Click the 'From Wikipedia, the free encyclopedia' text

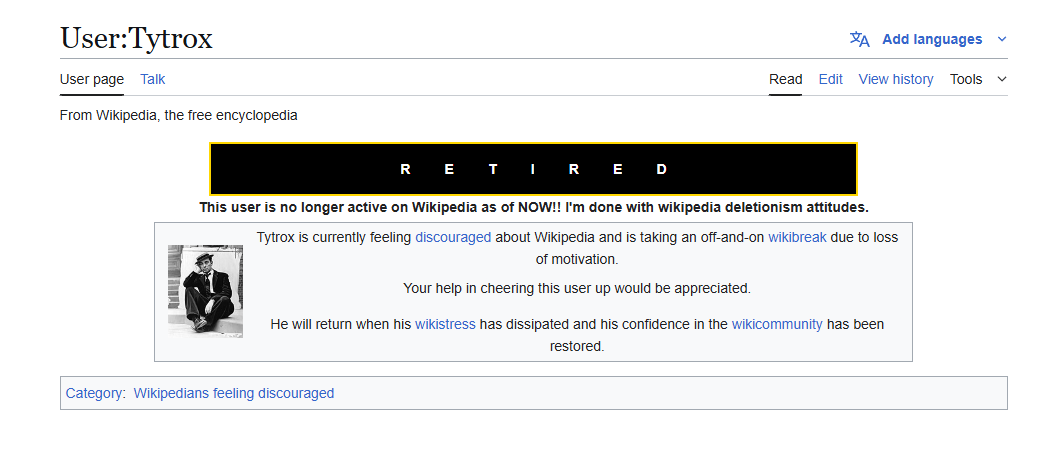pyautogui.click(x=178, y=115)
